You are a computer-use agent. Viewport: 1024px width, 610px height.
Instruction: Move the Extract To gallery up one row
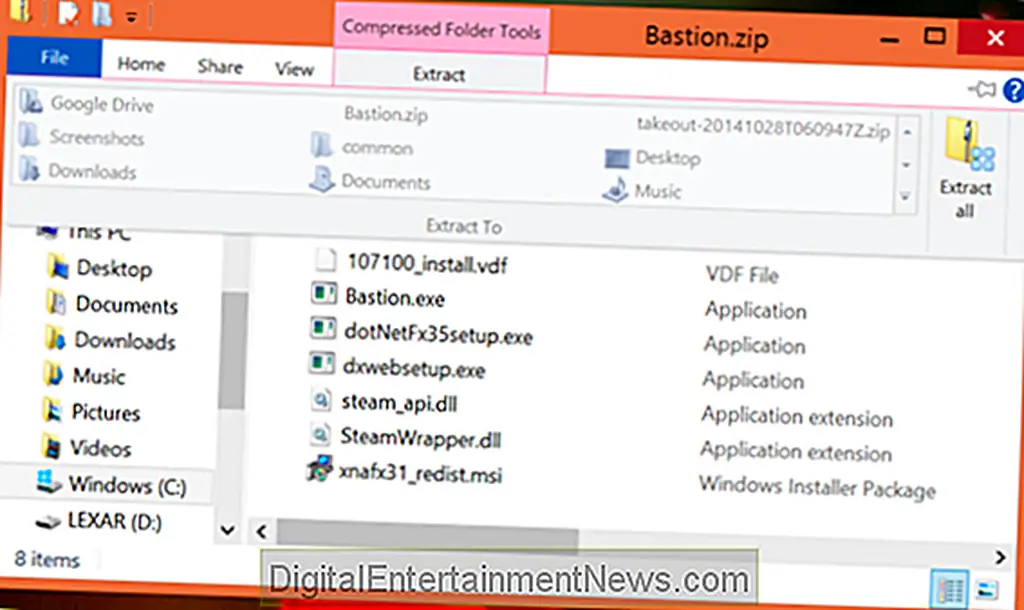pos(907,133)
